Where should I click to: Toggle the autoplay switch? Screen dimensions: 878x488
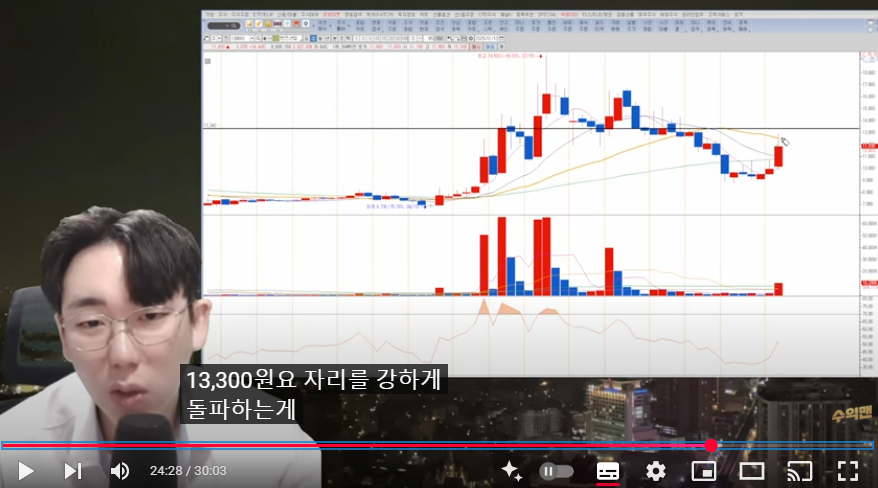[556, 471]
